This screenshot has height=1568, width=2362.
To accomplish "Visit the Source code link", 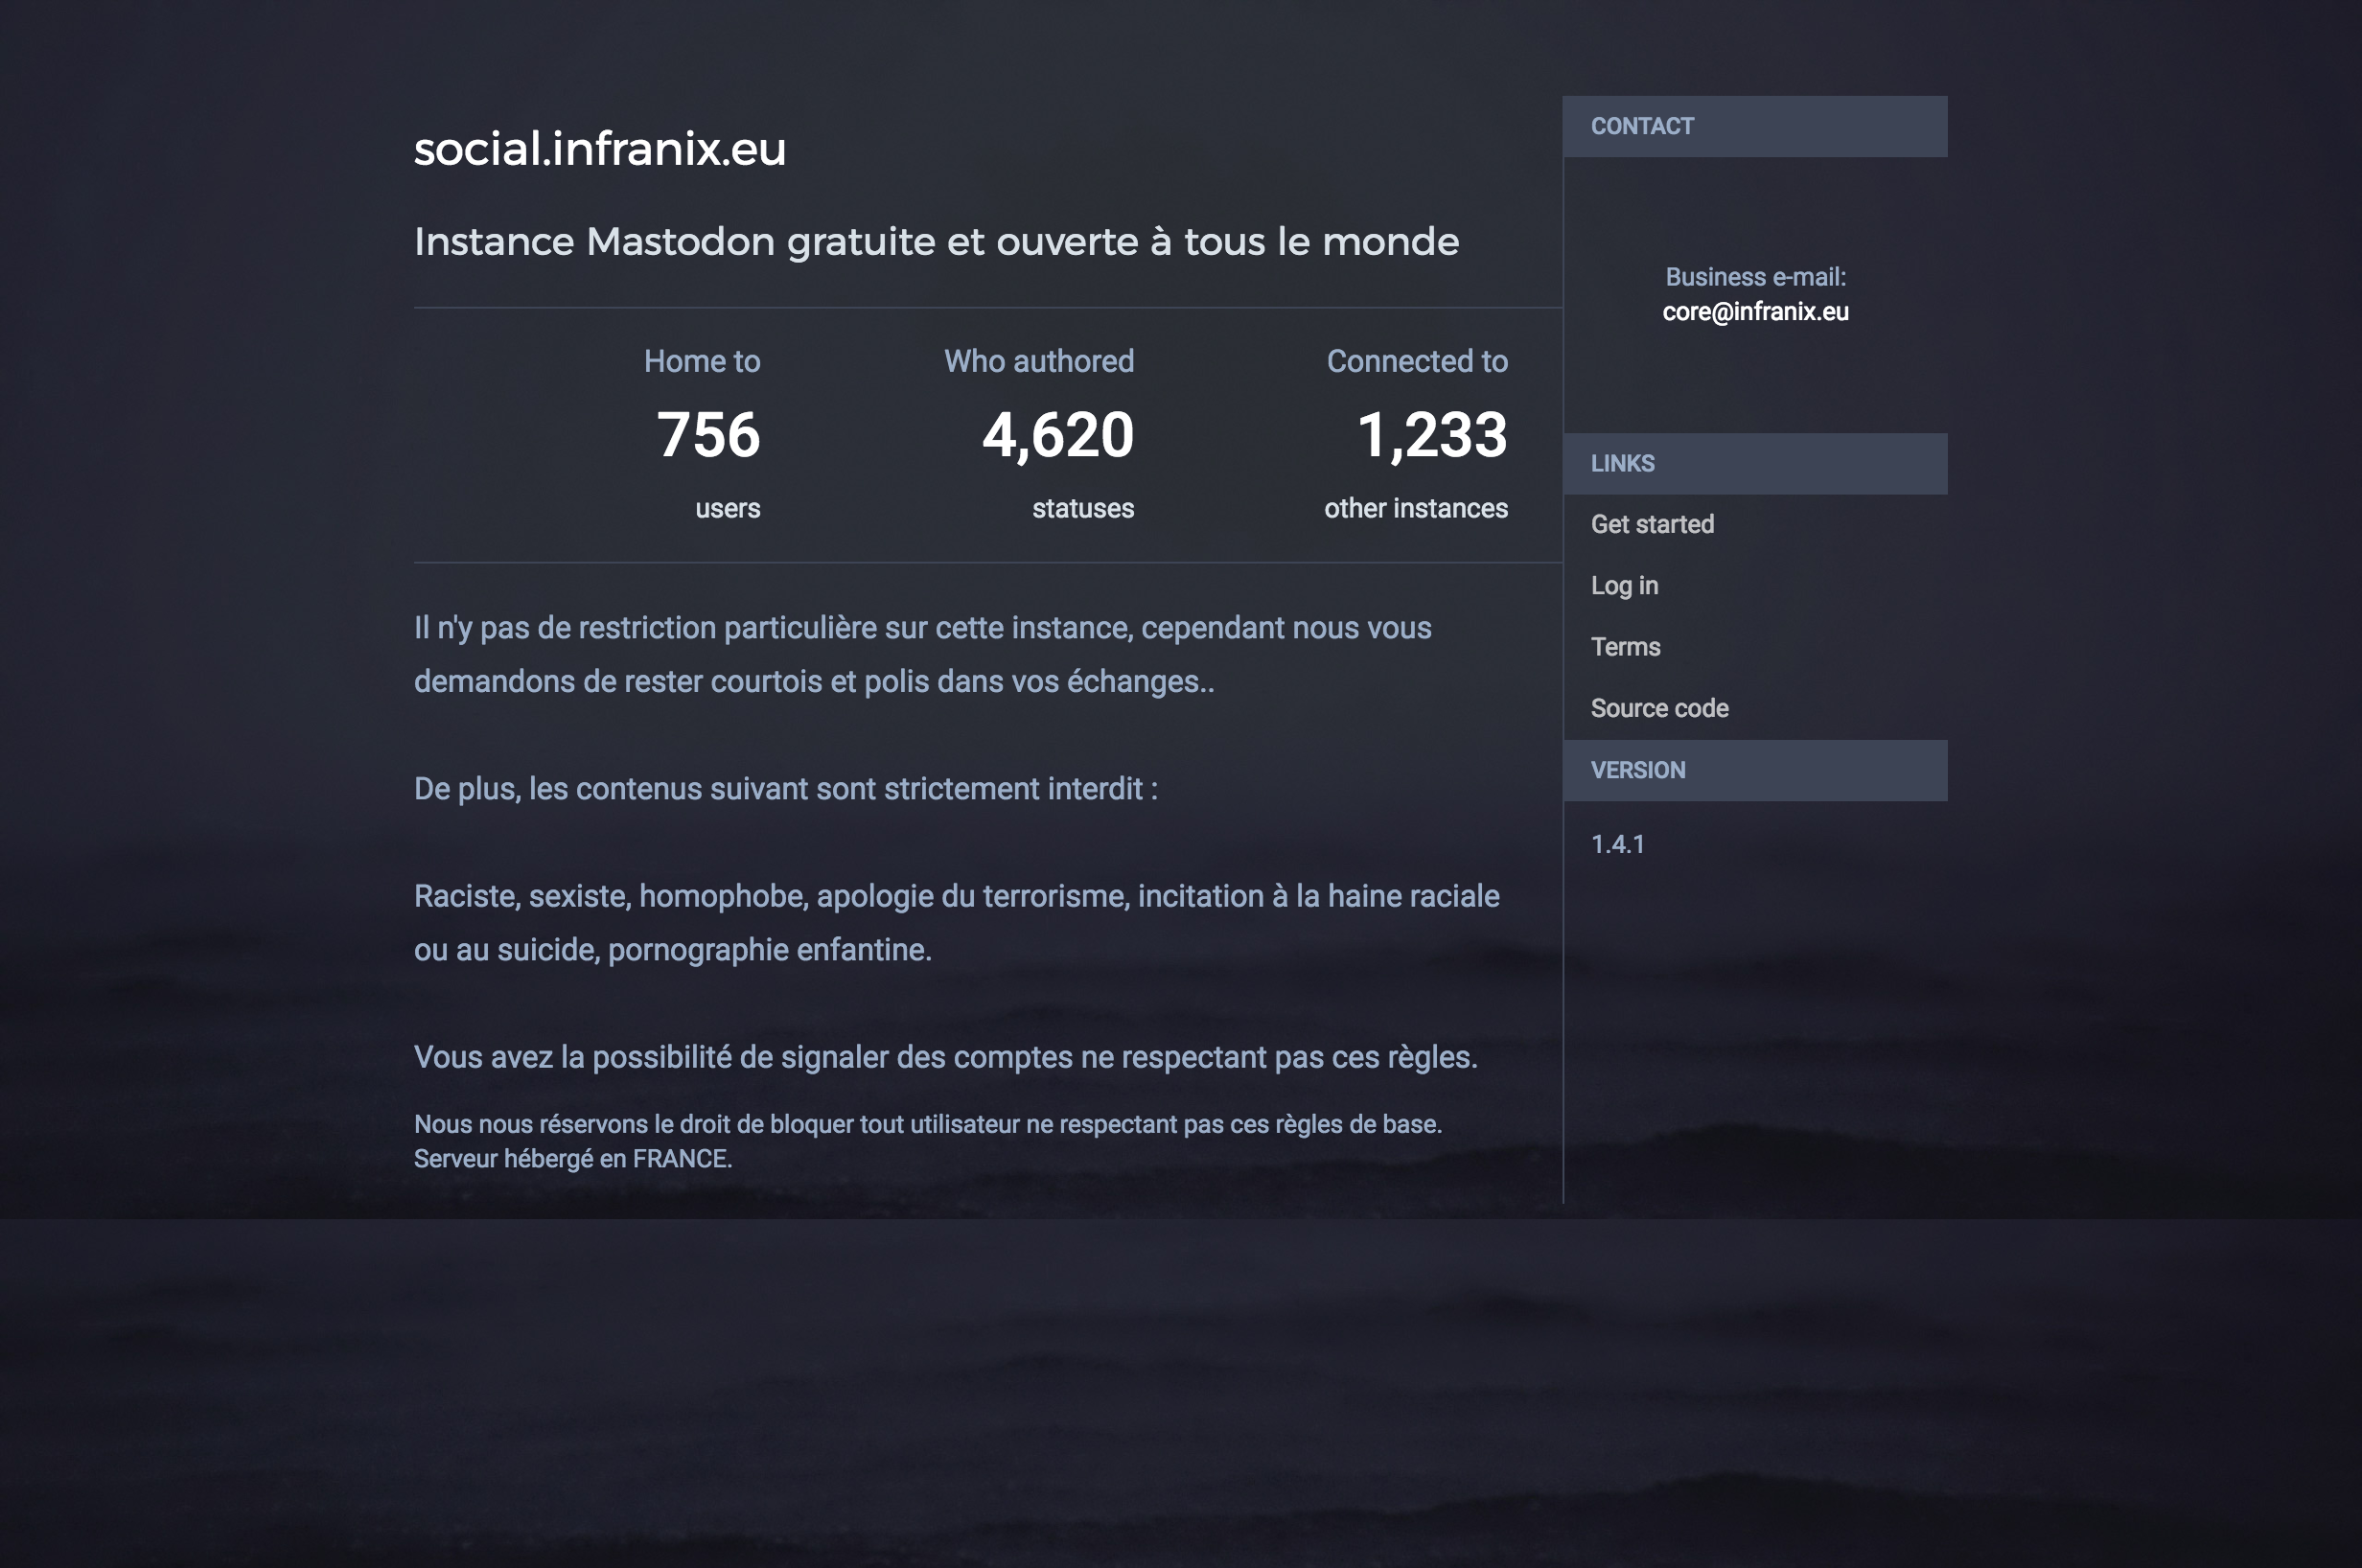I will [1659, 708].
